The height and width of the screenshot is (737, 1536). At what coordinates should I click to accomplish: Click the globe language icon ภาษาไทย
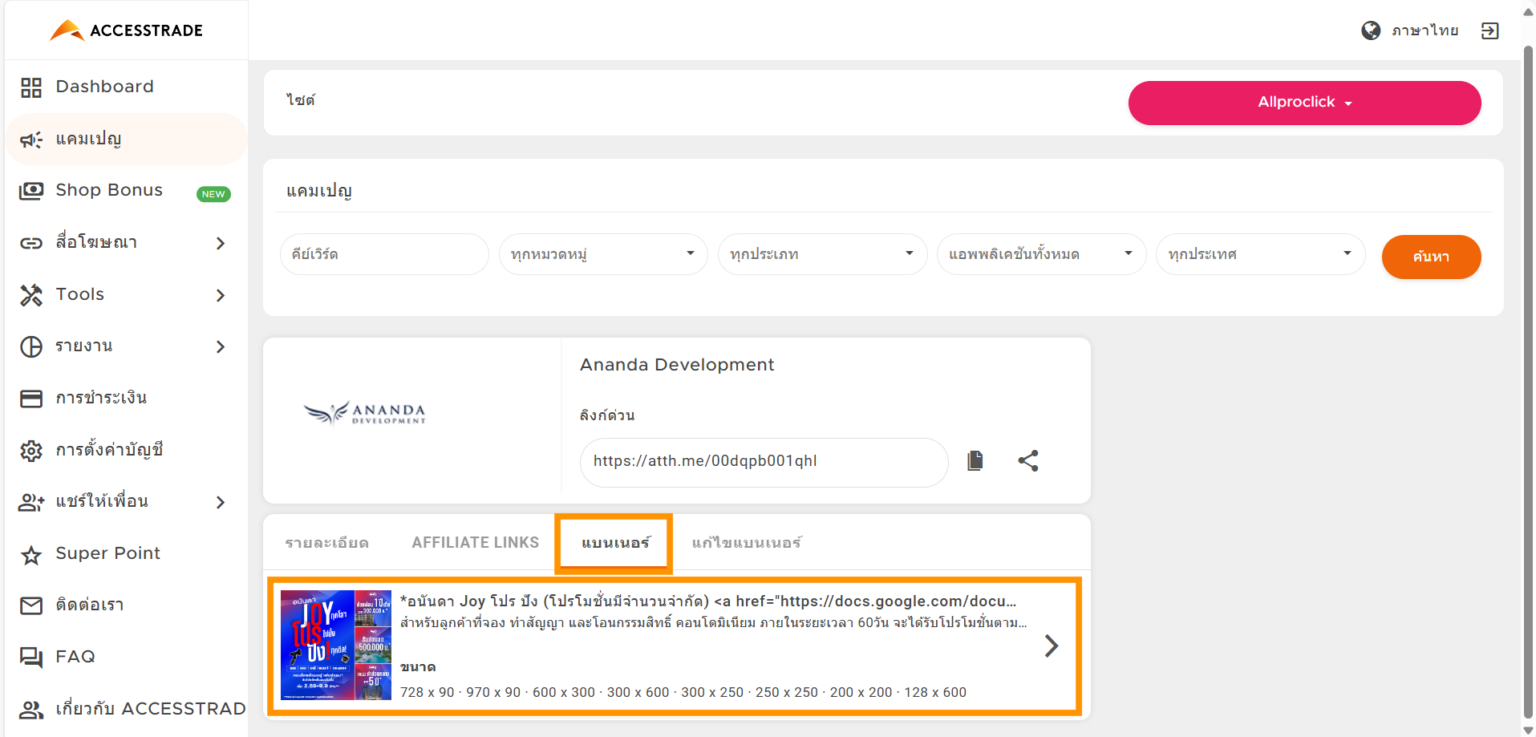tap(1370, 30)
